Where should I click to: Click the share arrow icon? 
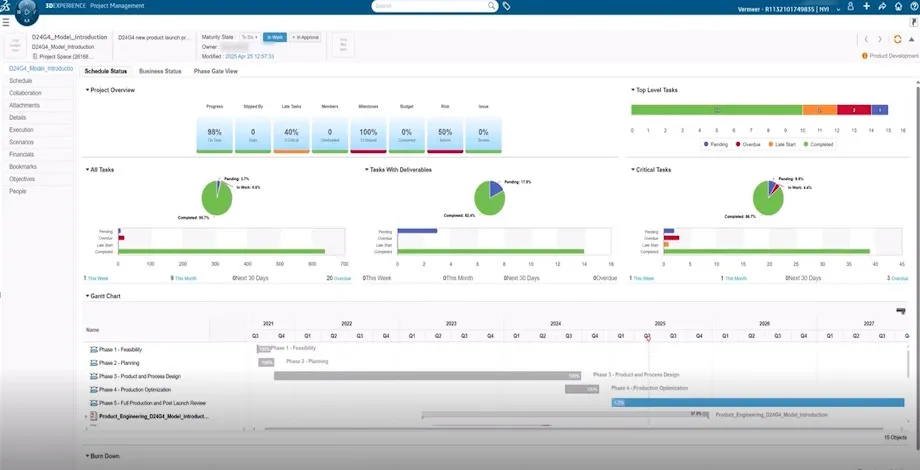(882, 6)
